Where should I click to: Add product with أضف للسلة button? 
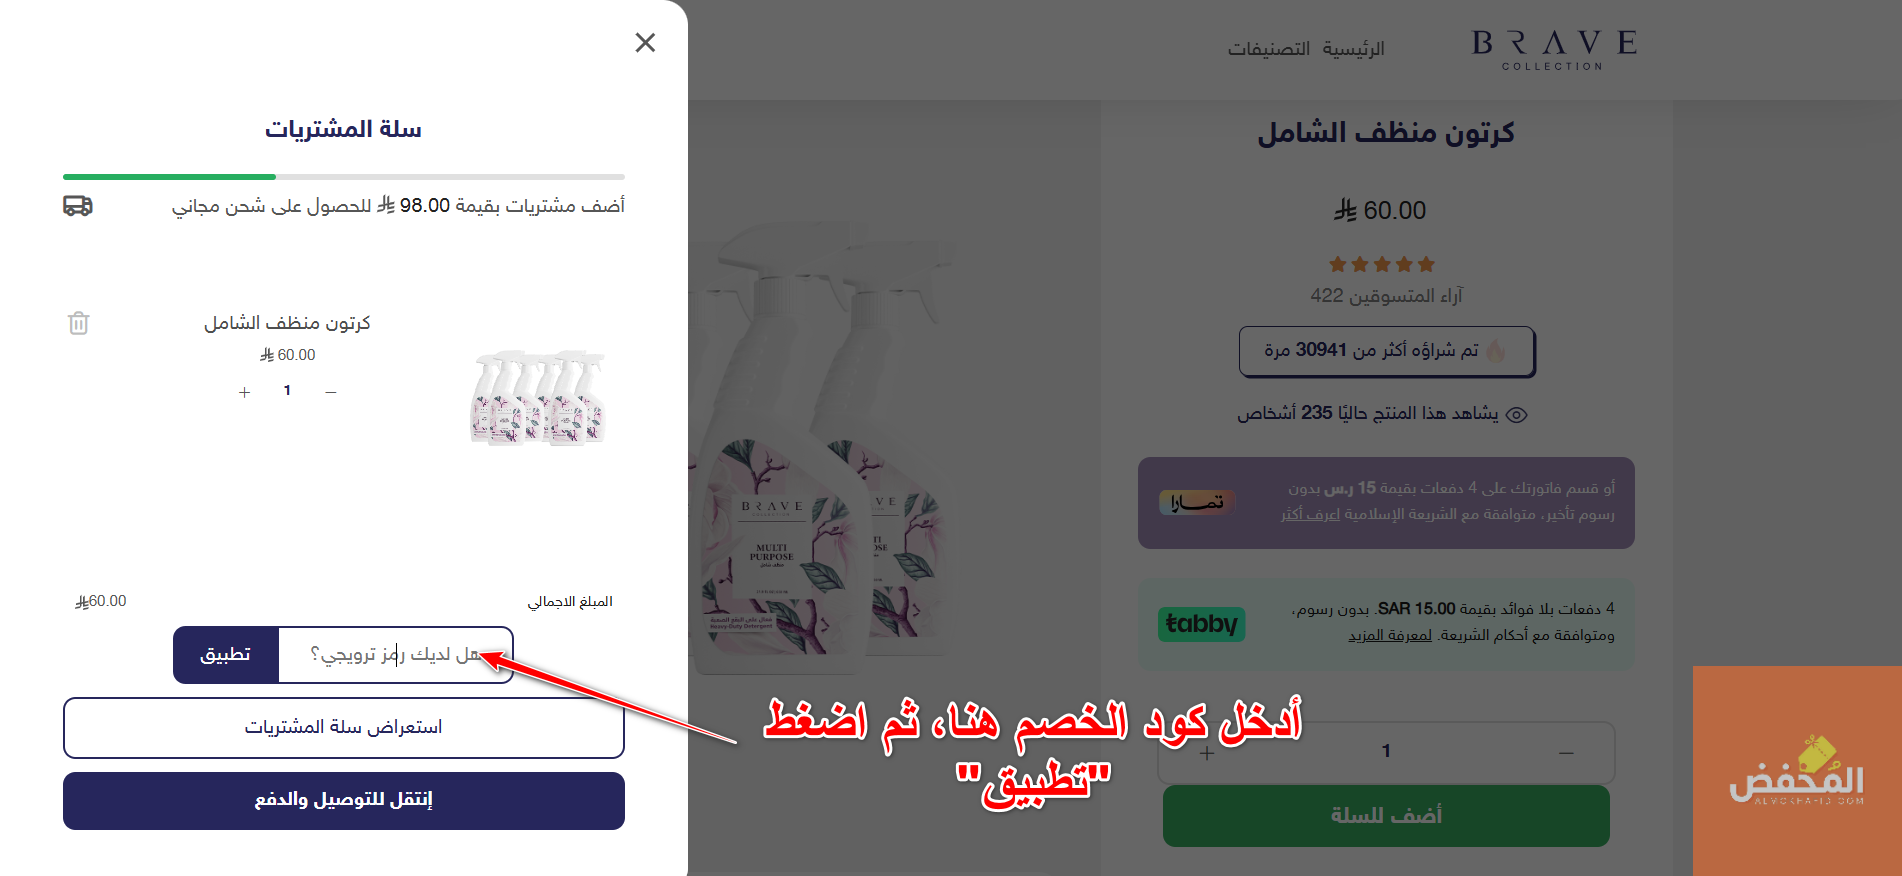[1386, 816]
